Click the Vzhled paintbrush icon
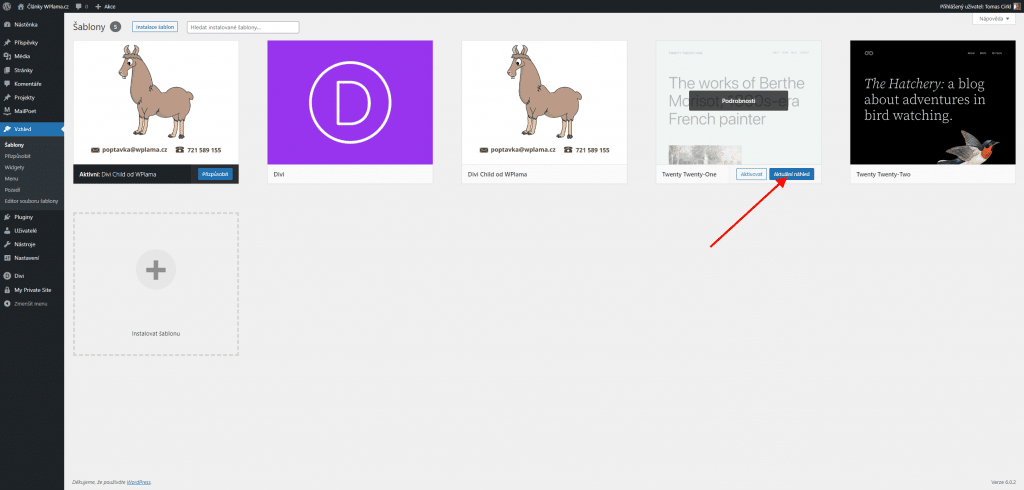The height and width of the screenshot is (490, 1024). (x=7, y=129)
